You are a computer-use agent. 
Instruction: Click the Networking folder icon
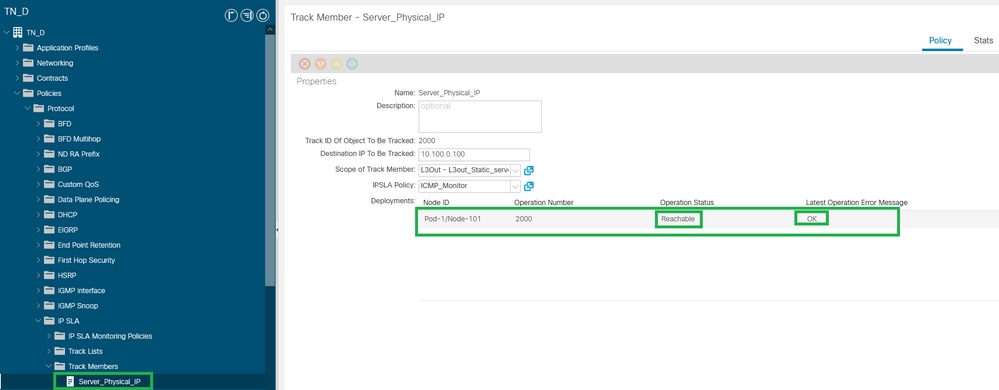coord(28,63)
